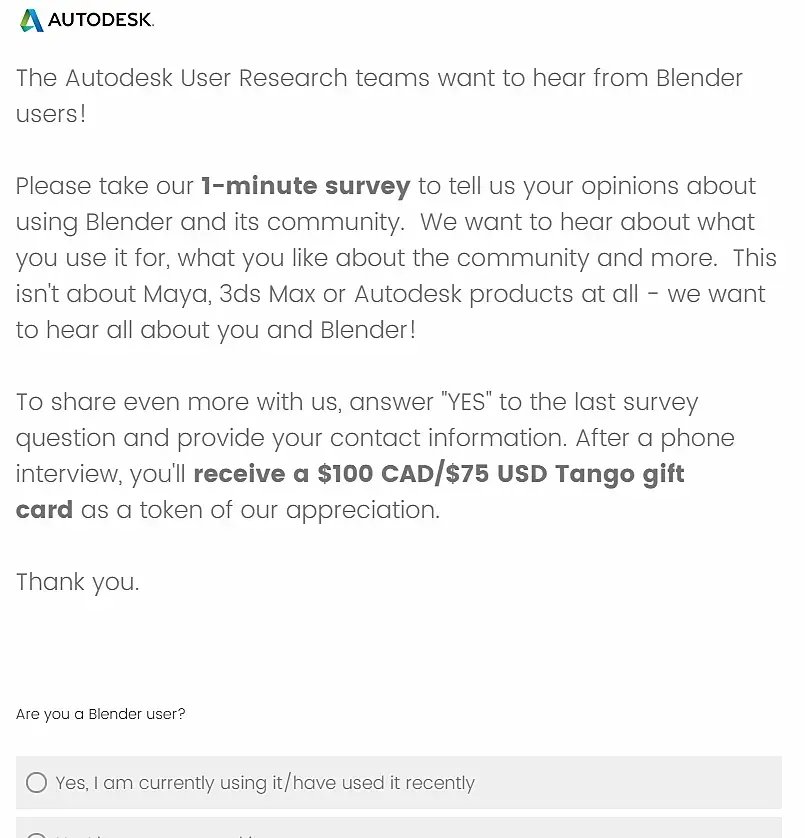Image resolution: width=805 pixels, height=838 pixels.
Task: Click the word "users!" in the intro
Action: pyautogui.click(x=51, y=114)
